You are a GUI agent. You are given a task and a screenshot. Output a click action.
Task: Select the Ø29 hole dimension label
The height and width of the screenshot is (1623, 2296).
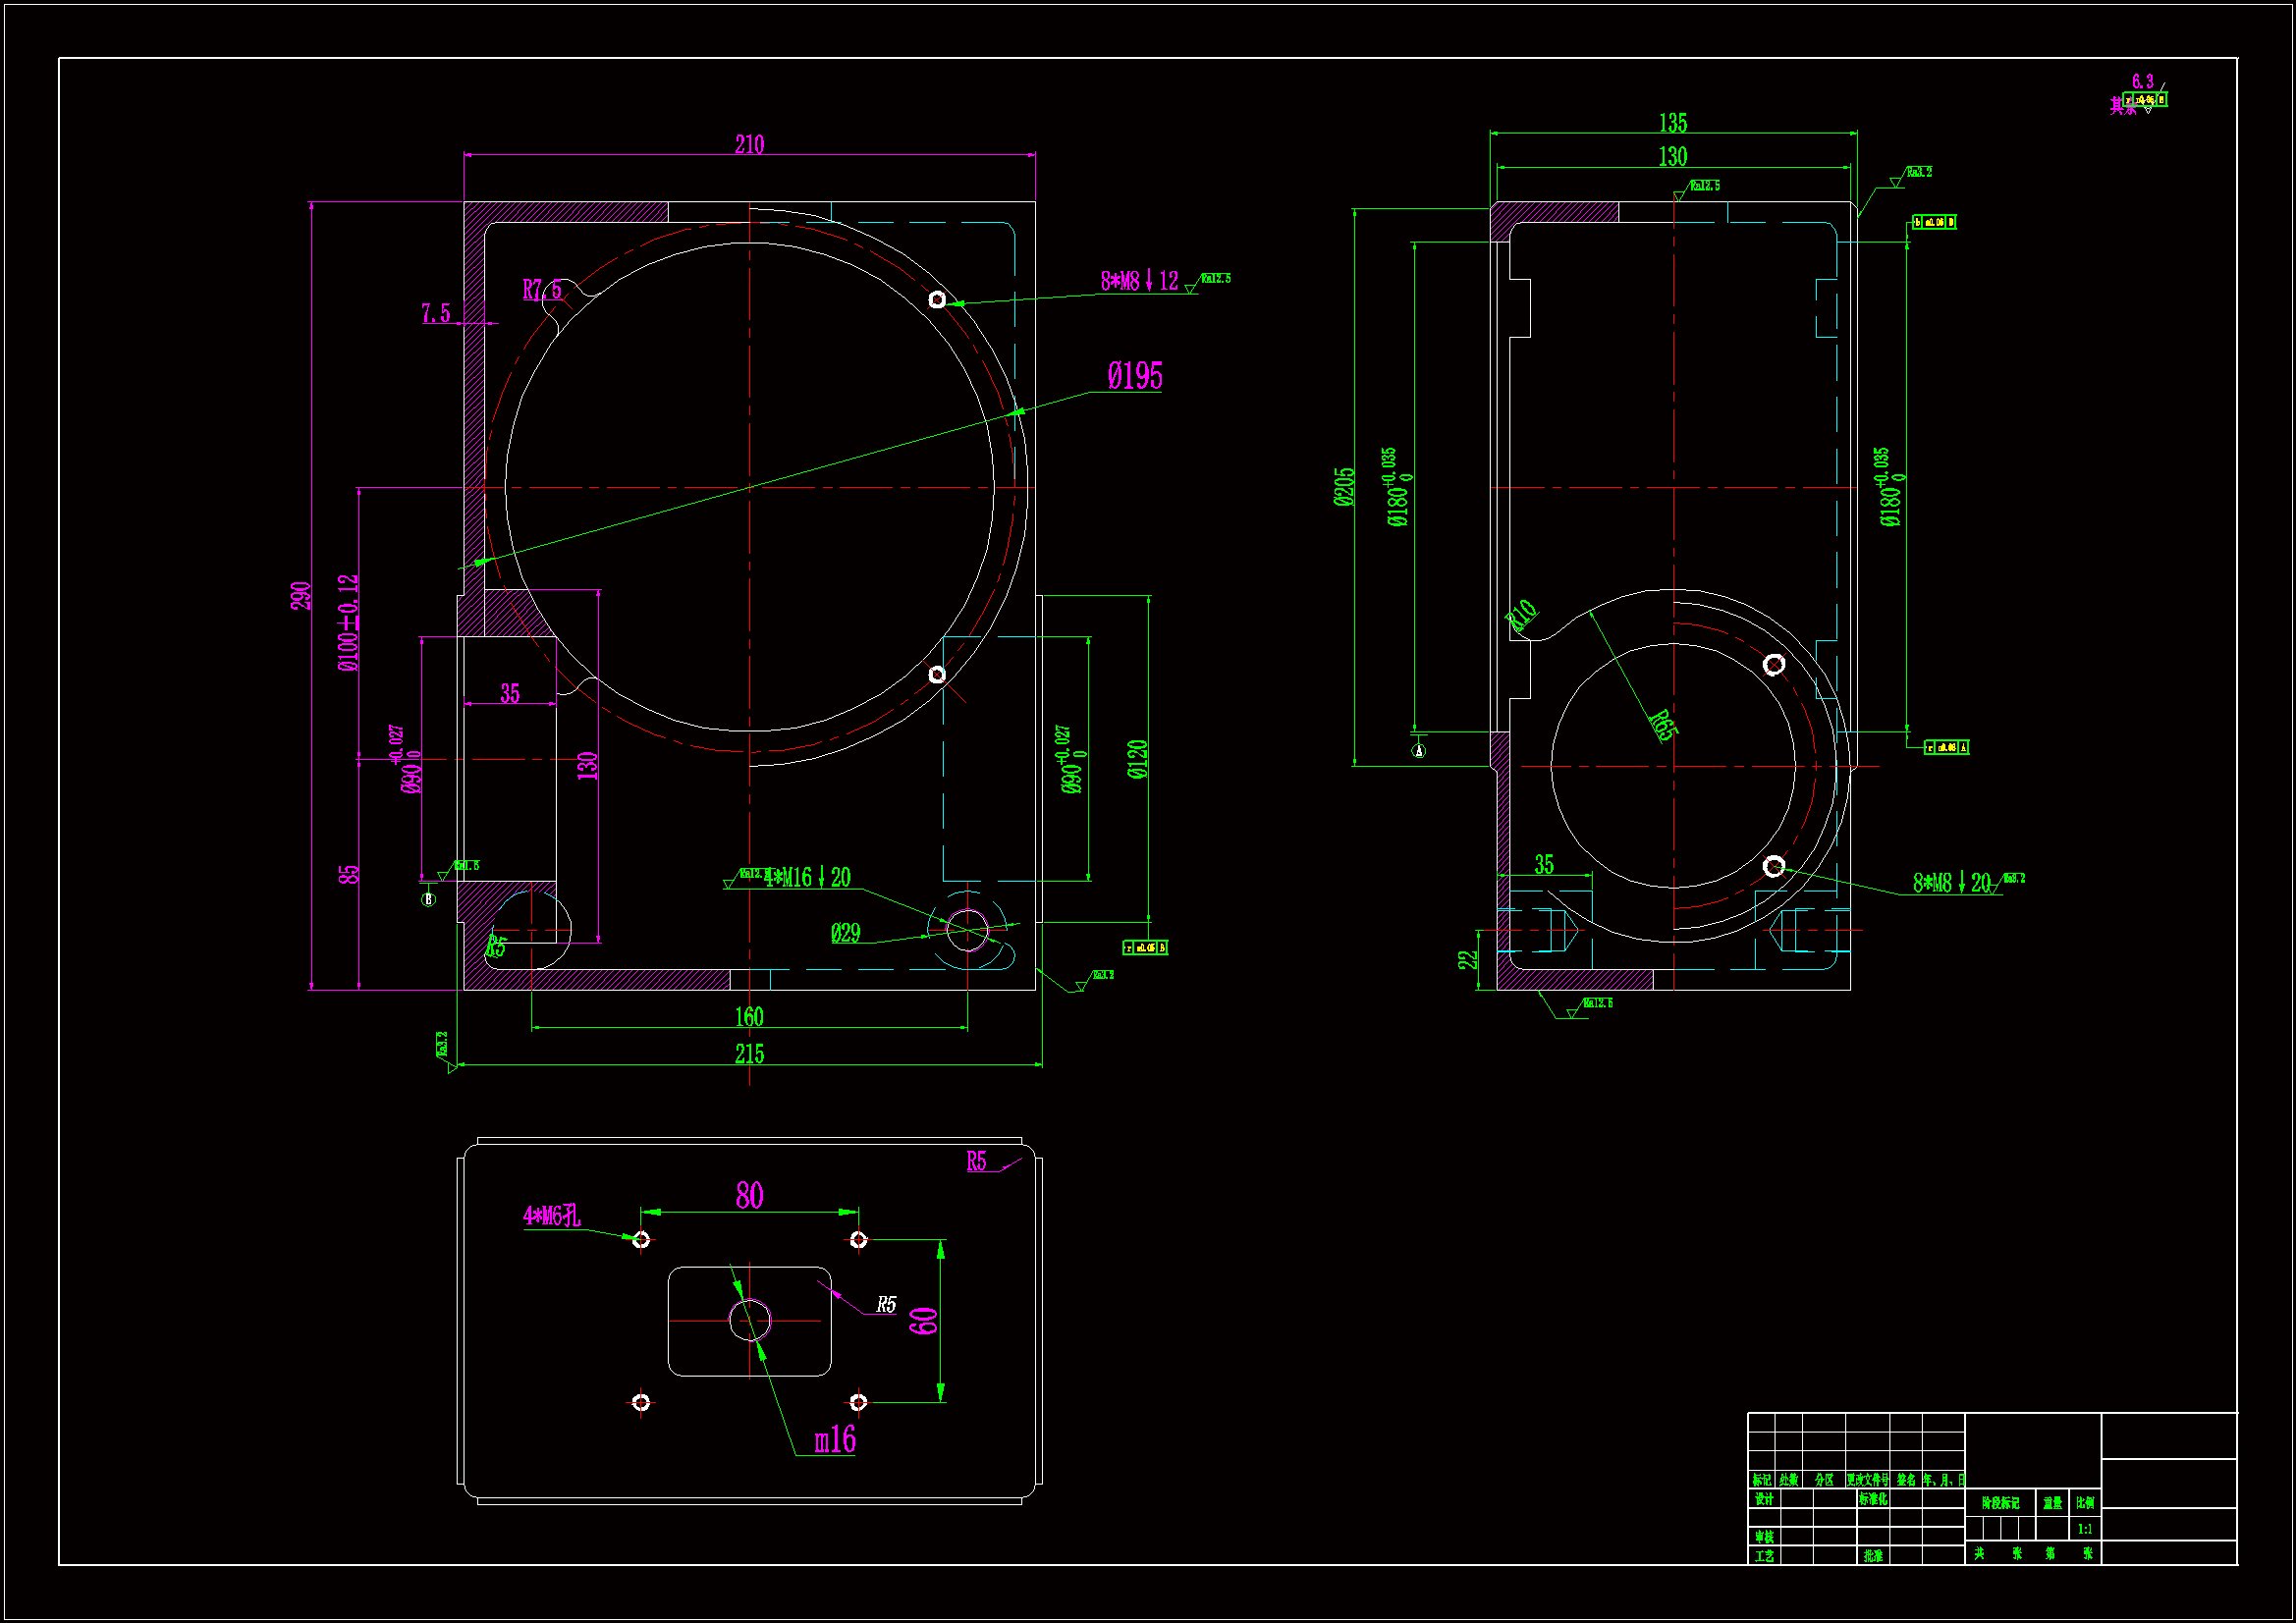click(x=845, y=933)
